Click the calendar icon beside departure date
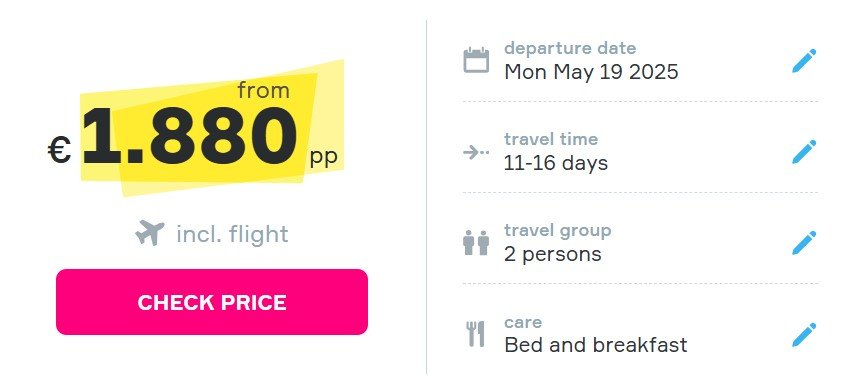852x387 pixels. coord(476,60)
